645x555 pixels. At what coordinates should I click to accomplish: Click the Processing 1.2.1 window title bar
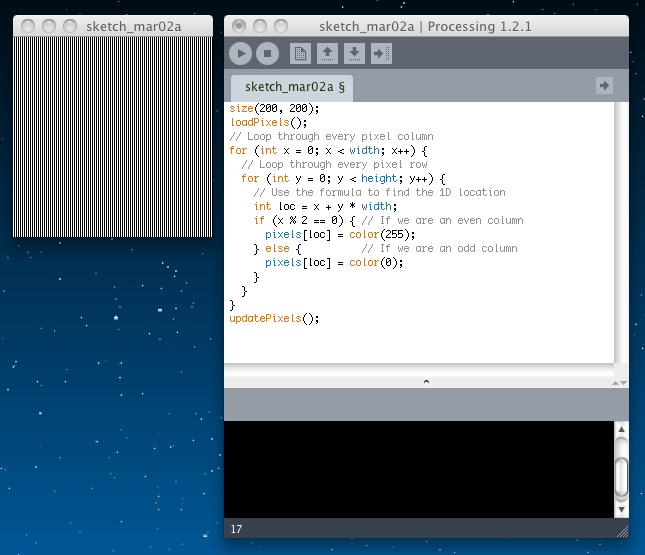click(x=425, y=26)
